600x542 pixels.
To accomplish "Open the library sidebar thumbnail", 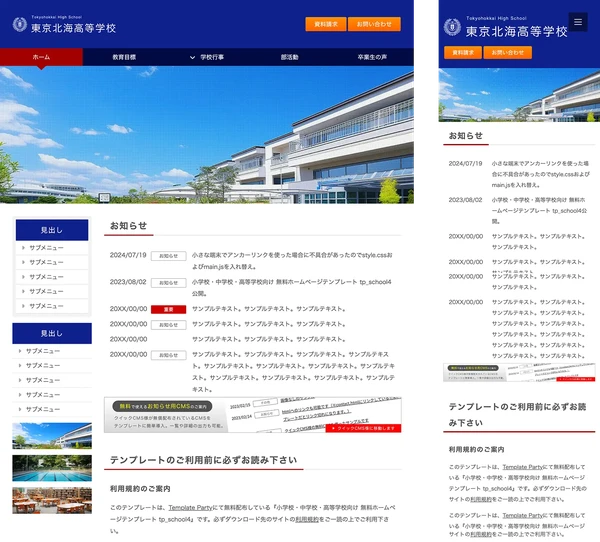I will pos(52,500).
